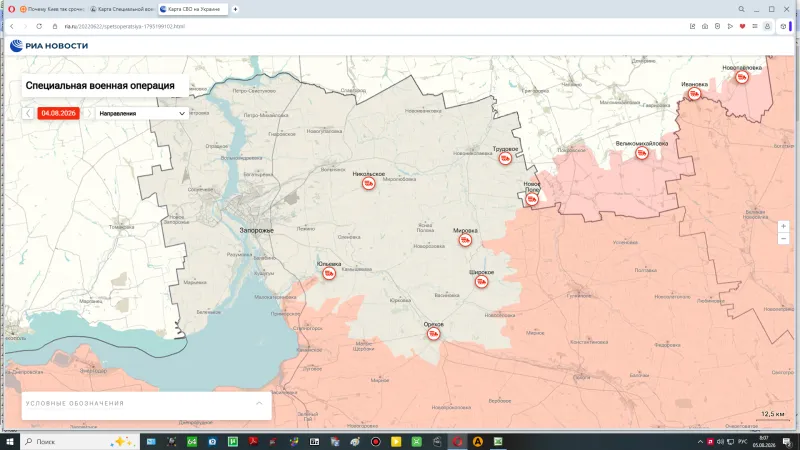This screenshot has width=800, height=450.
Task: Zoom out the map with minus button
Action: [x=783, y=238]
